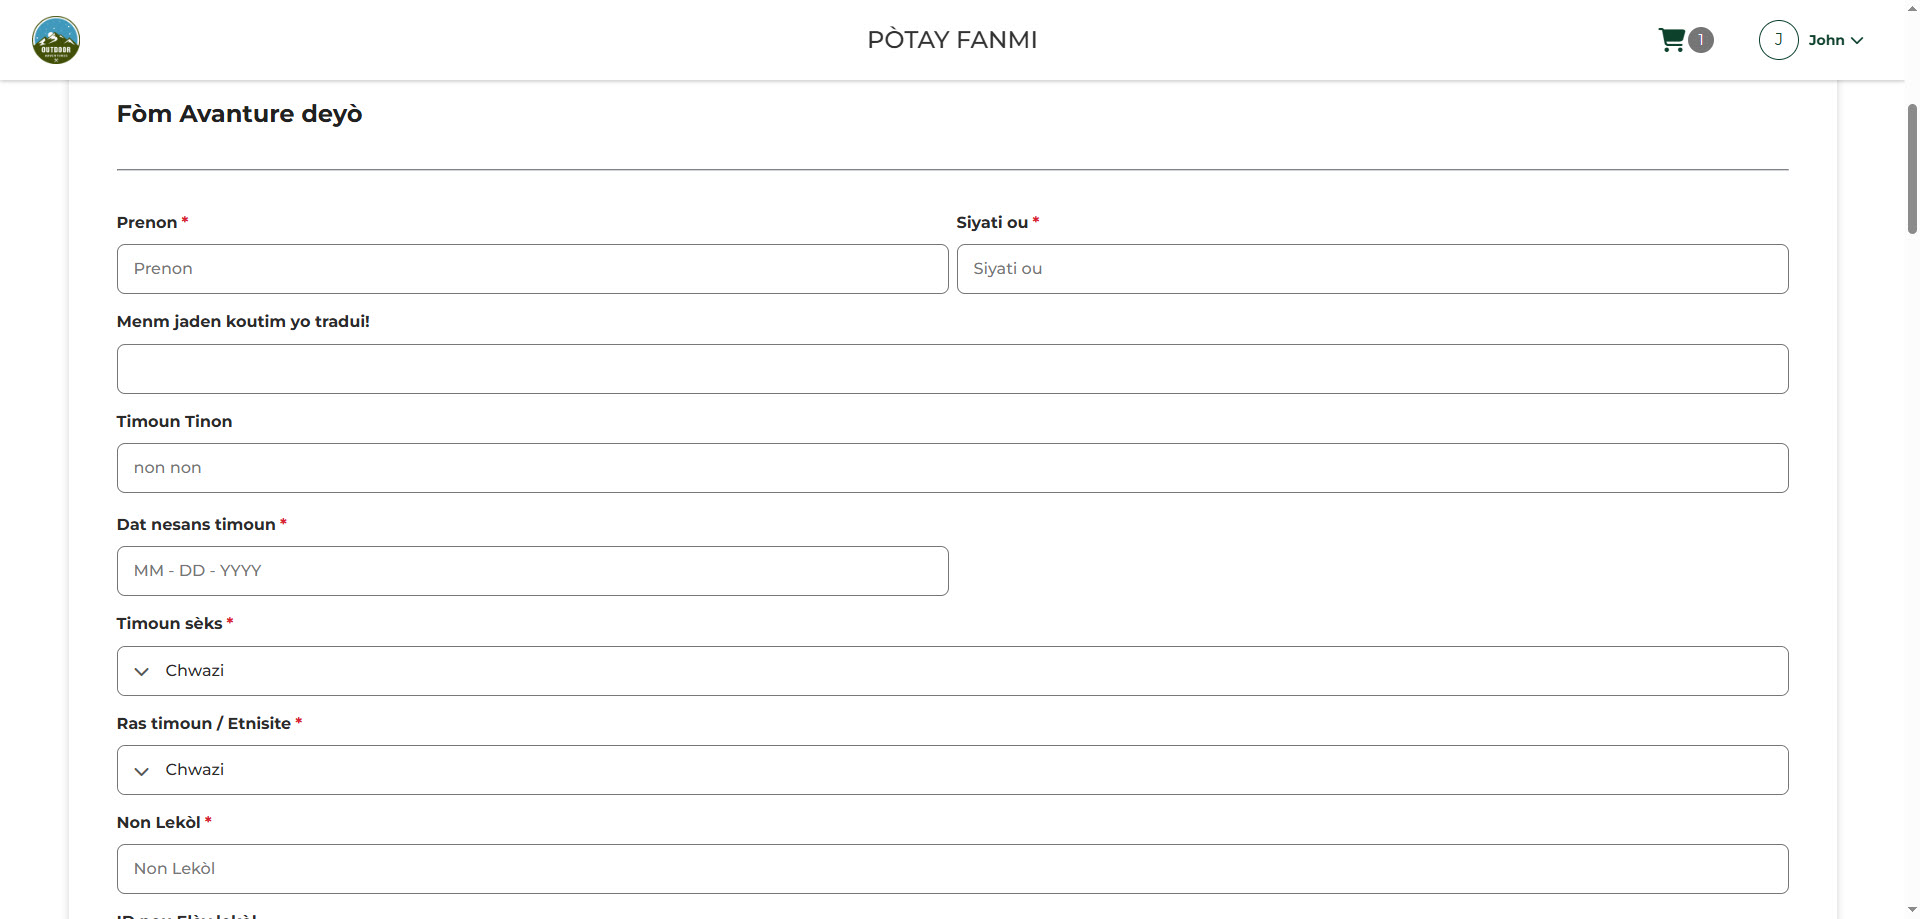Click the Prenon input field
The image size is (1920, 919).
tap(532, 269)
